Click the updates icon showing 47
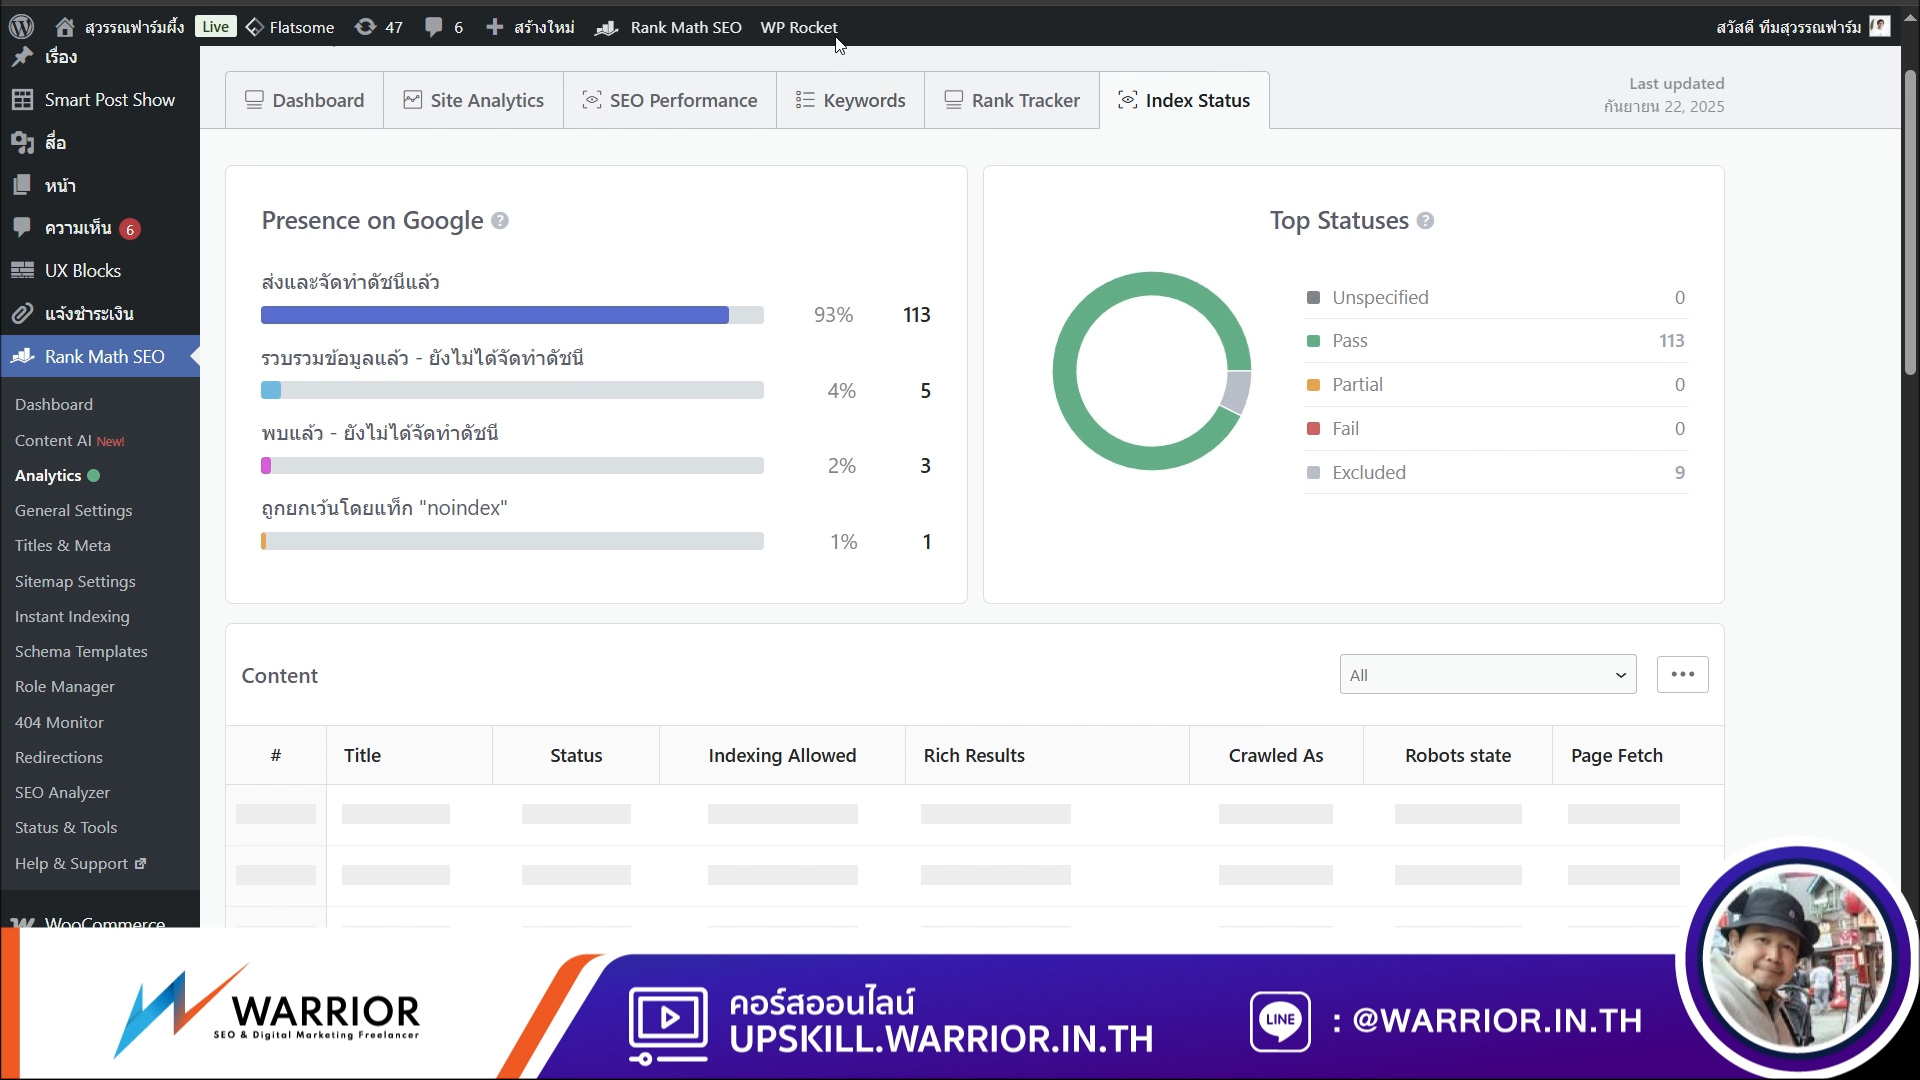Viewport: 1920px width, 1080px height. (x=366, y=27)
